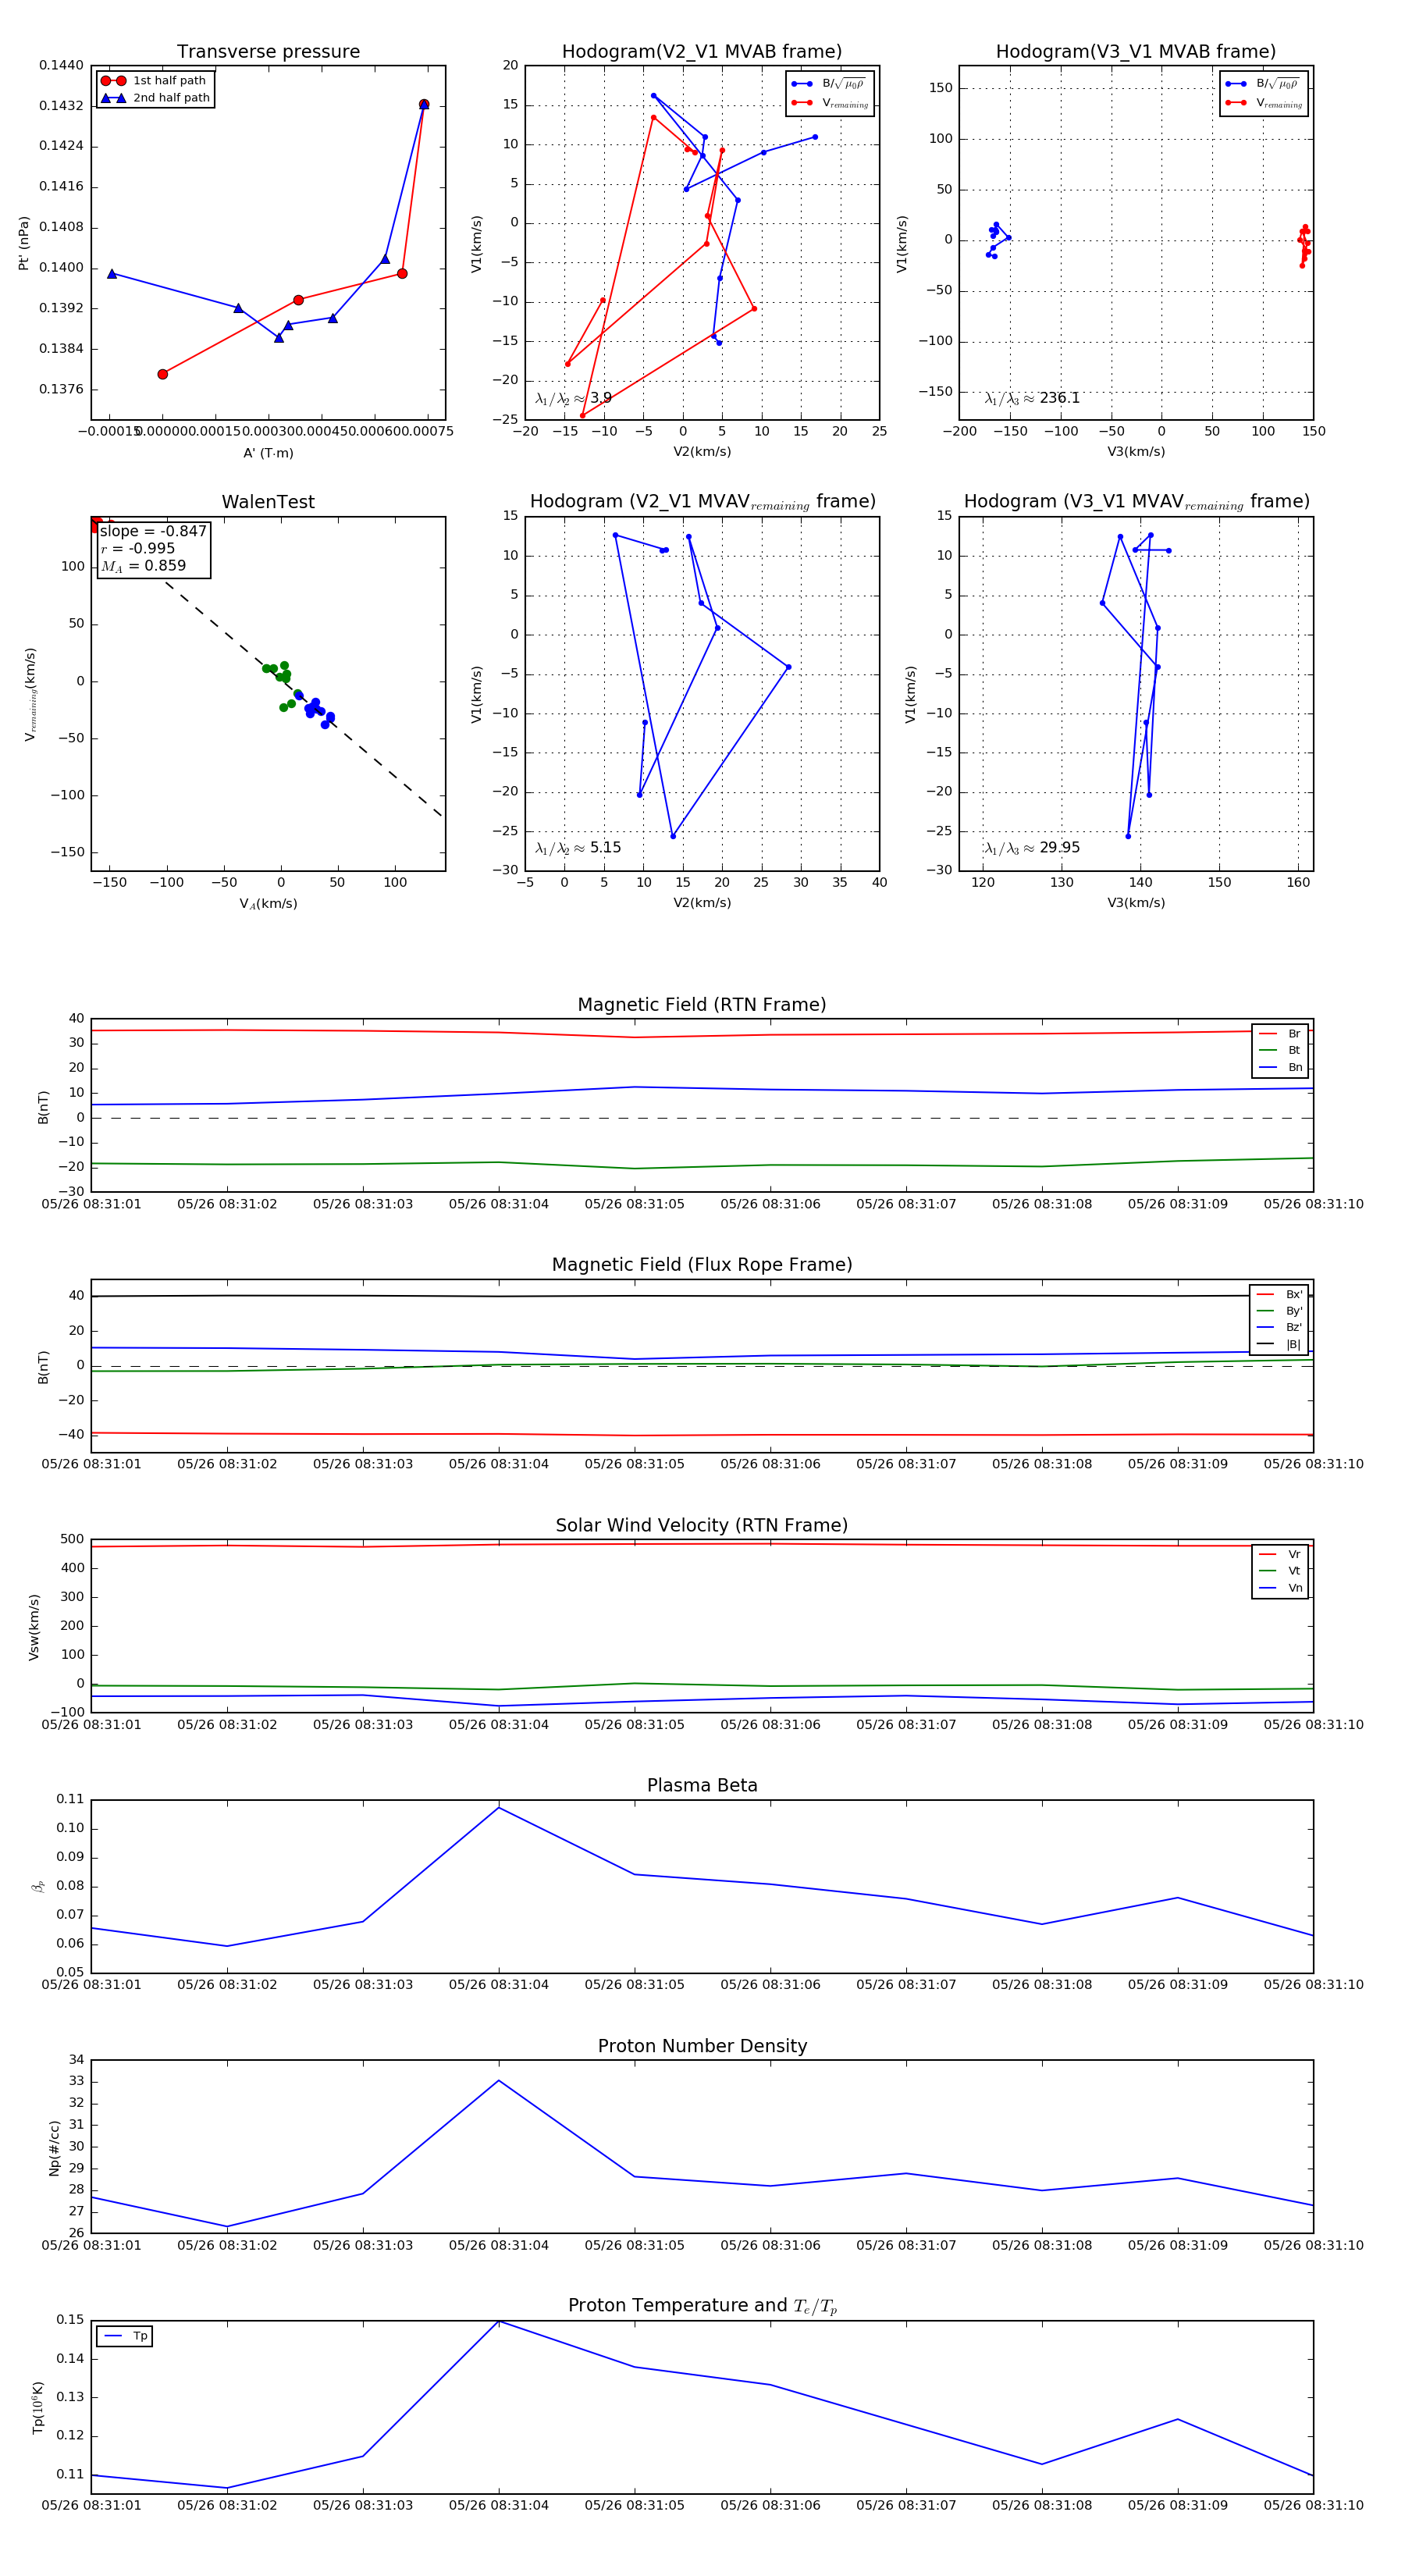Select the 'Vn' legend entry
The width and height of the screenshot is (1405, 2576).
(1280, 1588)
